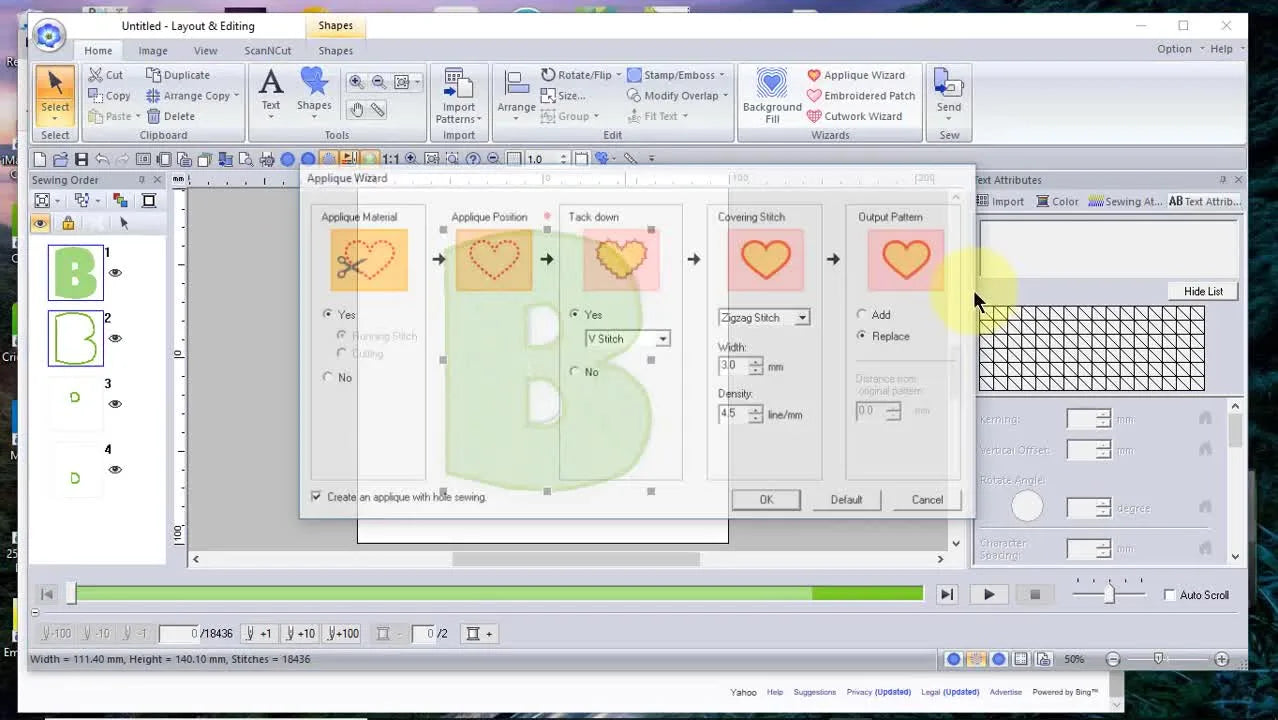Toggle visibility eye of pattern 1
1278x720 pixels.
[115, 272]
